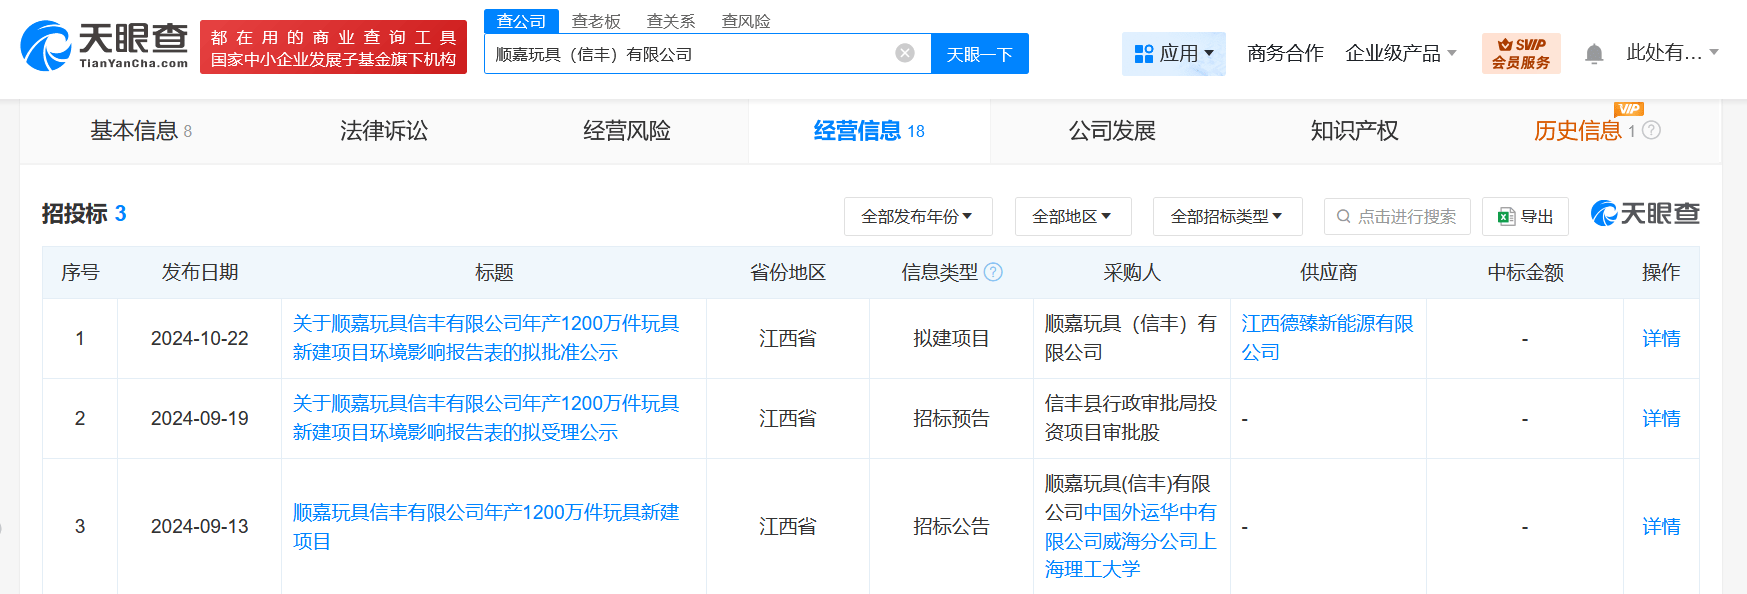Open the 企业级产品 dropdown
The image size is (1747, 594).
point(1401,53)
